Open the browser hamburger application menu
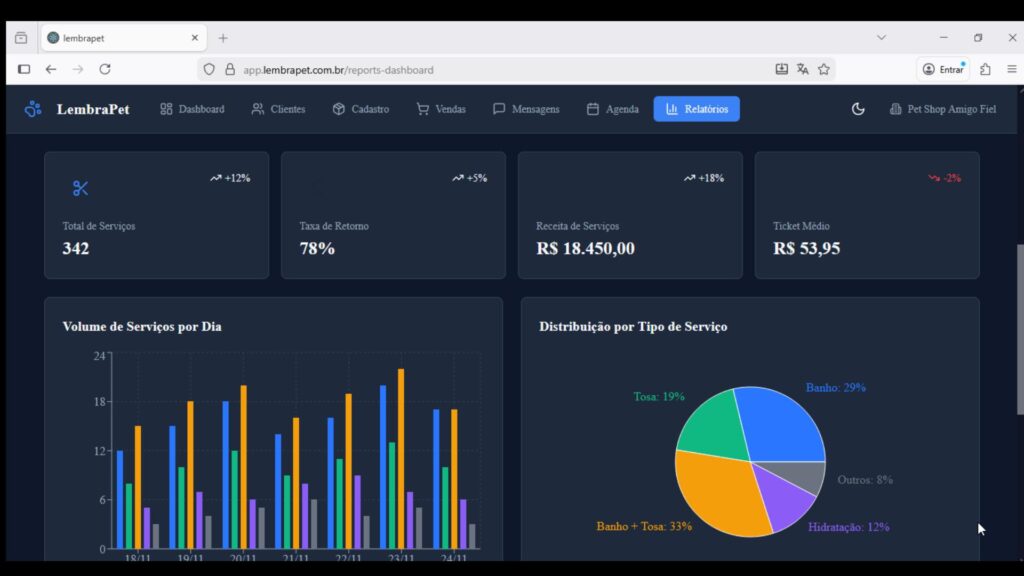This screenshot has height=576, width=1024. click(1012, 69)
